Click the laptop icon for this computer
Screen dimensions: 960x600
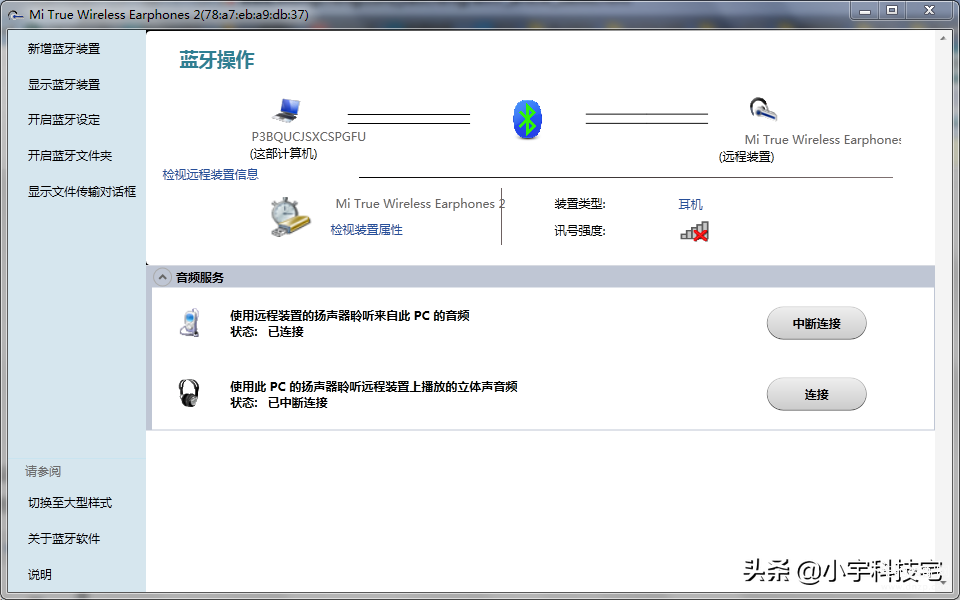point(286,110)
